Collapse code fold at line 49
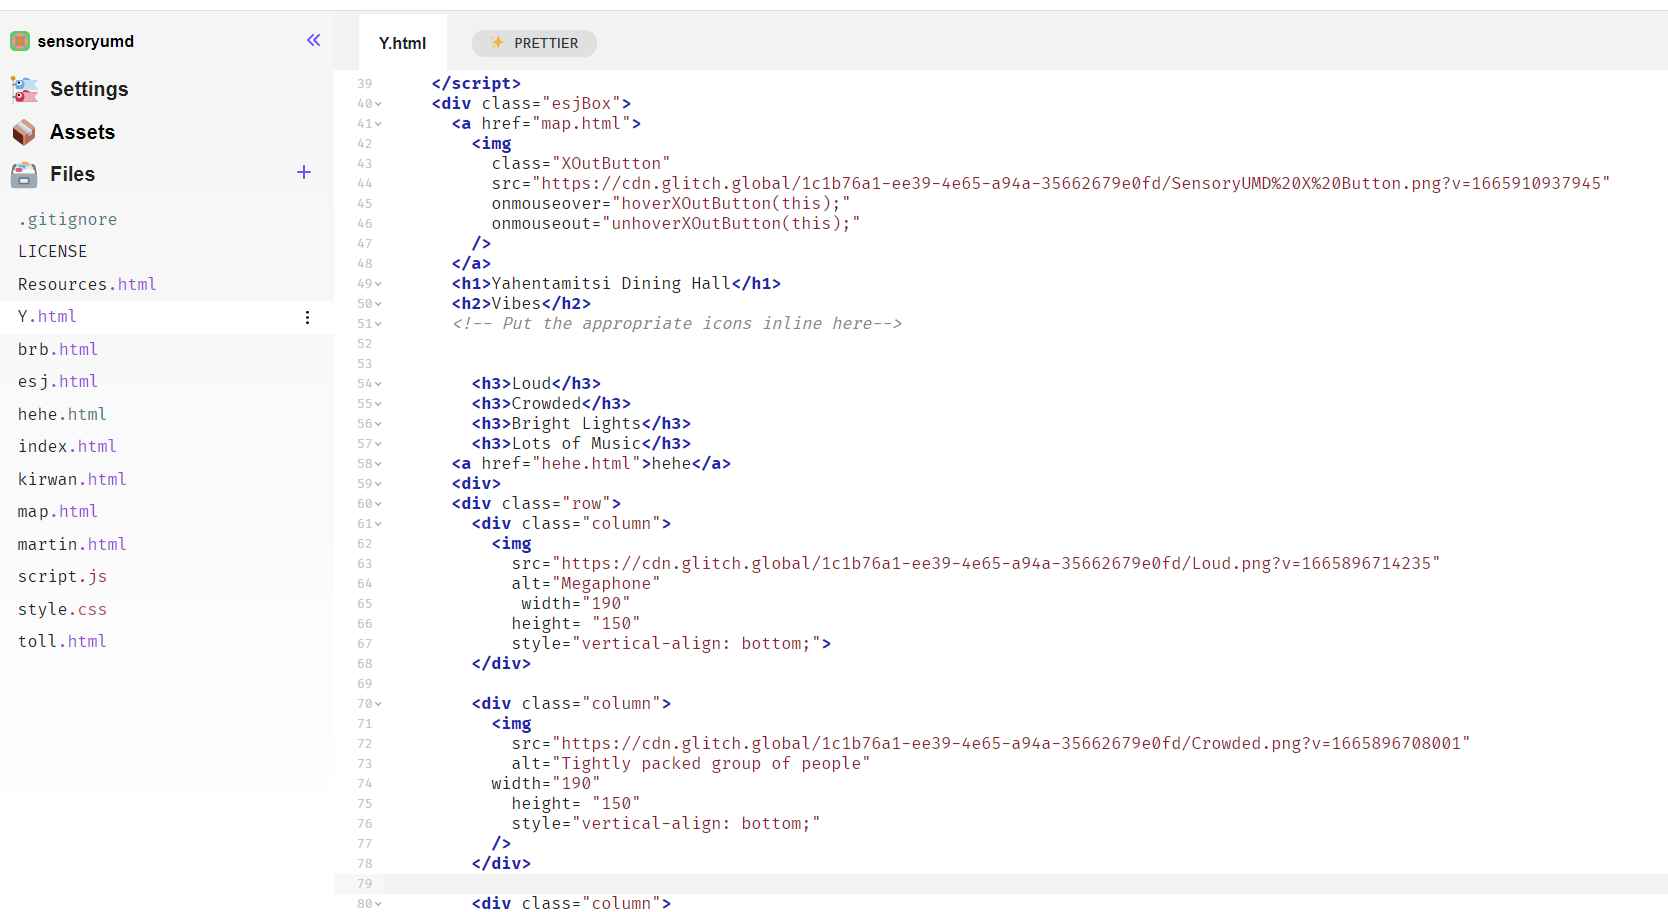Screen dimensions: 1668x912 pyautogui.click(x=378, y=284)
